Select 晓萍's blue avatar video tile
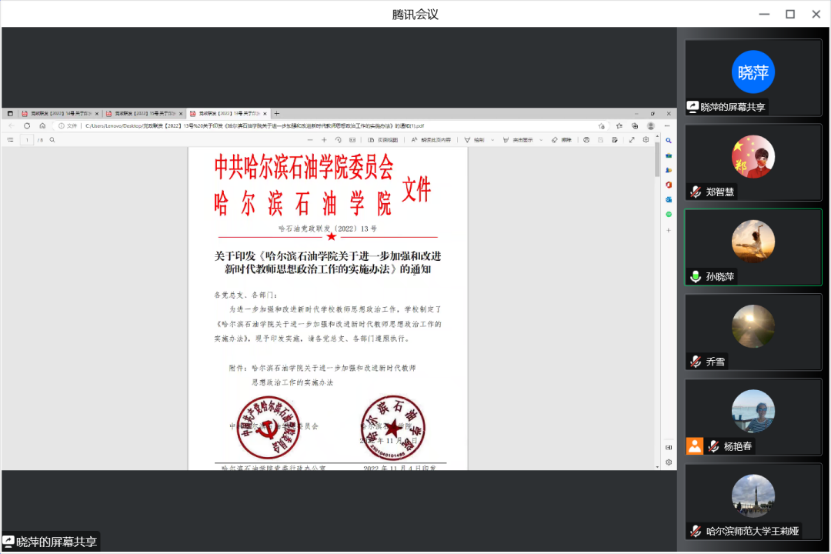 pos(753,73)
